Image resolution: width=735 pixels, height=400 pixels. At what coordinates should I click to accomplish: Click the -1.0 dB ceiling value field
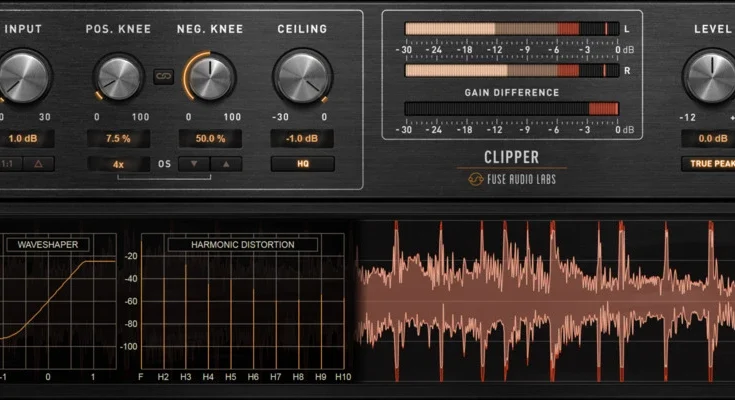pos(302,139)
